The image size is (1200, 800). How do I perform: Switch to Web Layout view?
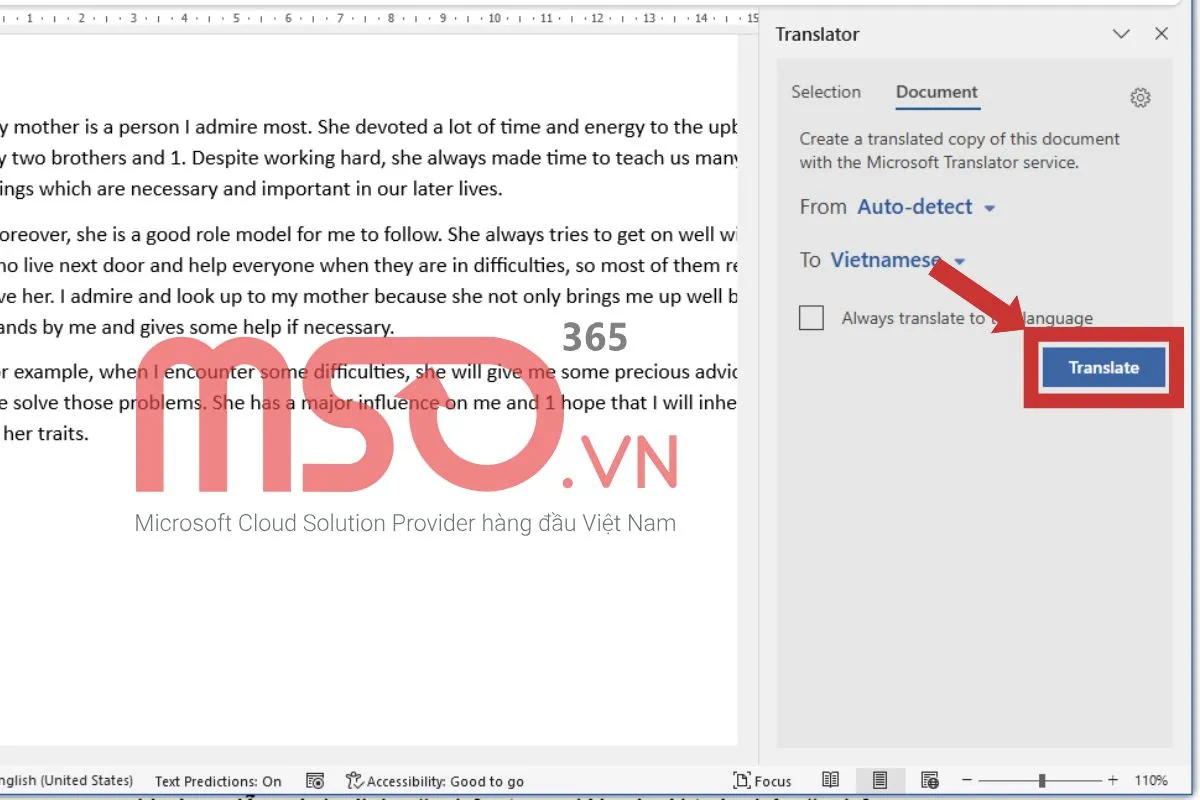click(929, 780)
